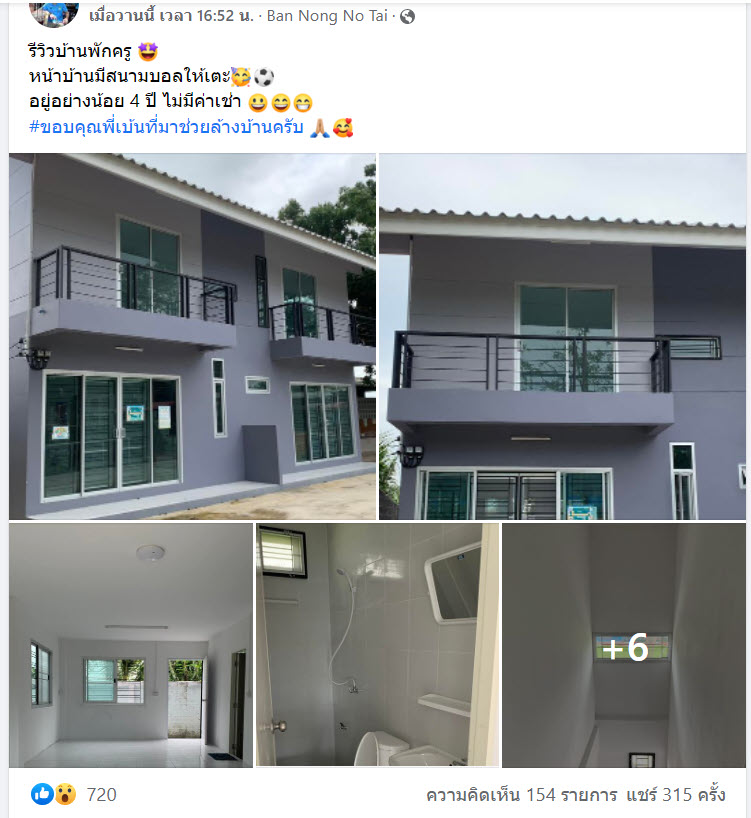Image resolution: width=751 pixels, height=818 pixels.
Task: Click the folded hands emoji
Action: pos(320,127)
